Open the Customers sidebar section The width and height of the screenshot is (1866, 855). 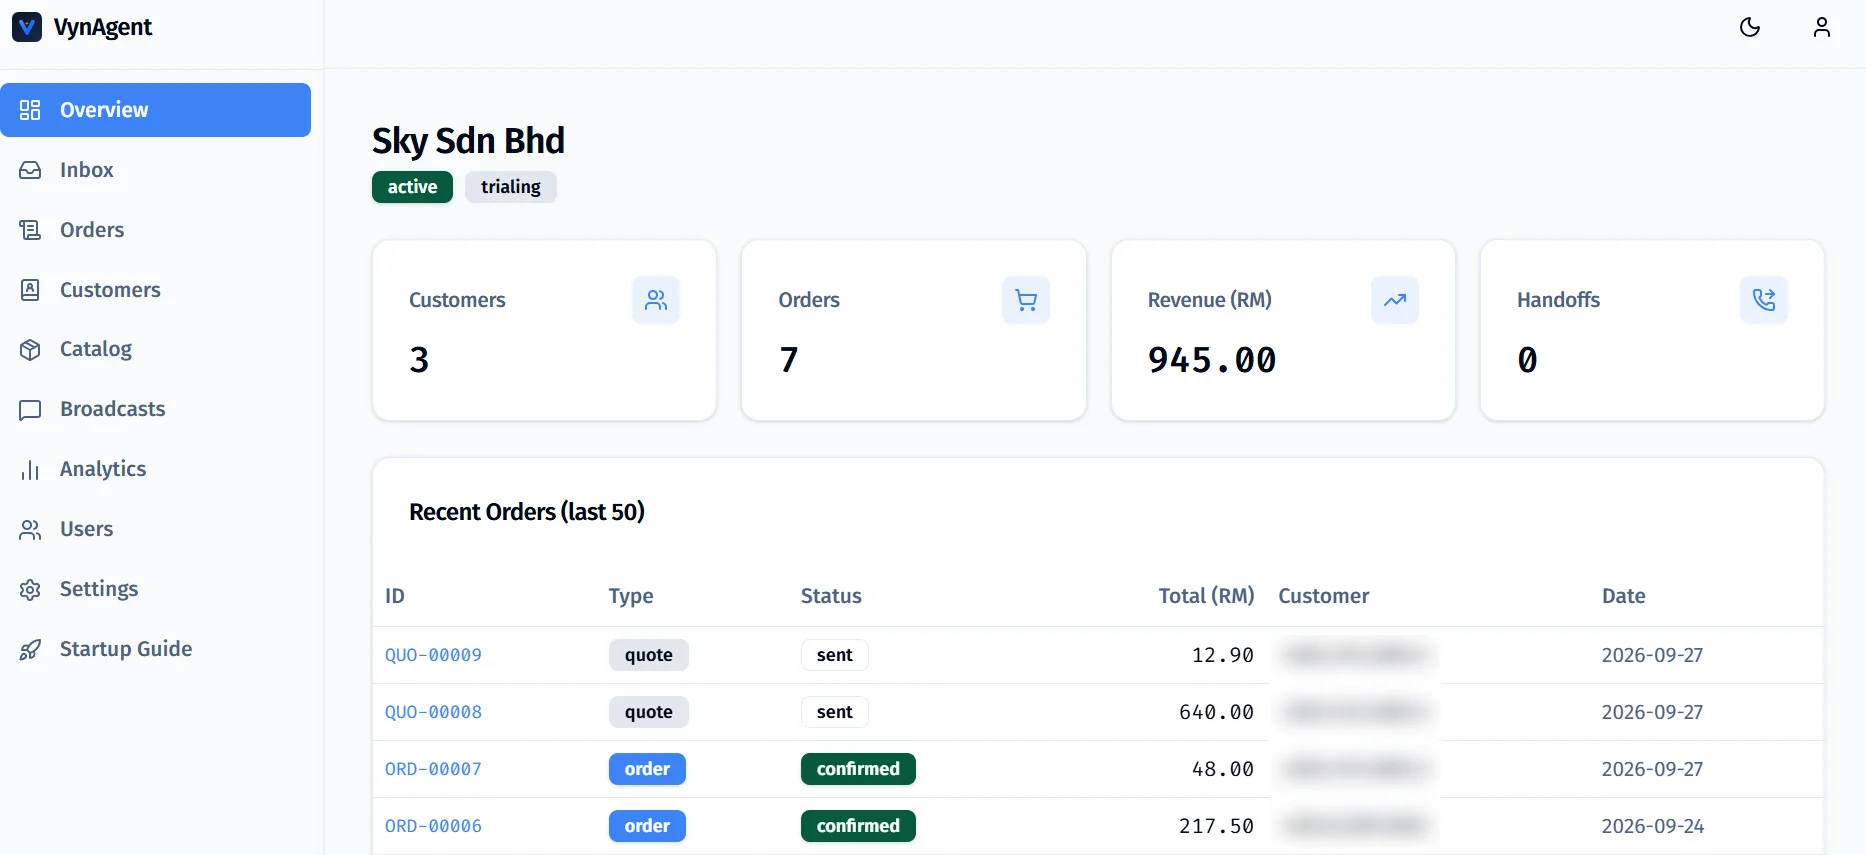pyautogui.click(x=155, y=290)
